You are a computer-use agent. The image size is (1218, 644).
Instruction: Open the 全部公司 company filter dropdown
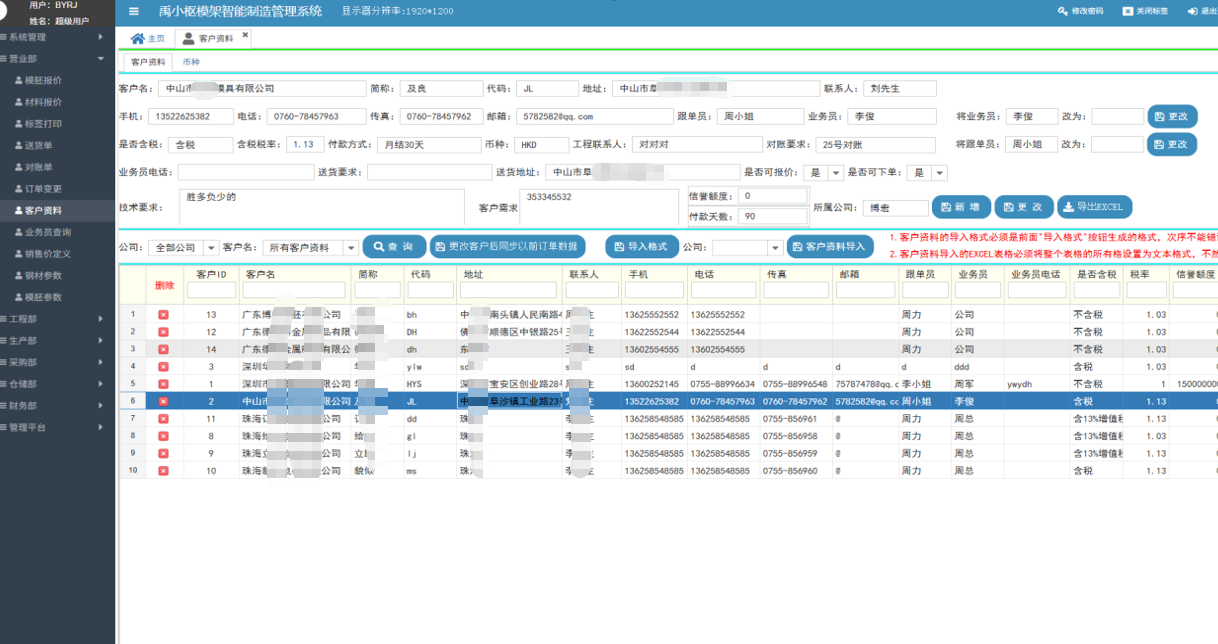[x=211, y=248]
